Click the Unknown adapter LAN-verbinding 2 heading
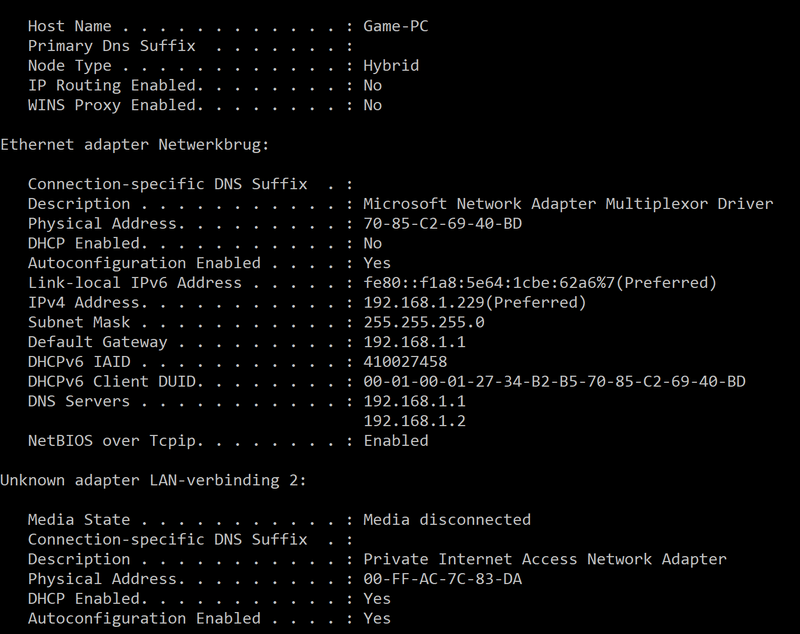This screenshot has width=800, height=634. click(153, 480)
